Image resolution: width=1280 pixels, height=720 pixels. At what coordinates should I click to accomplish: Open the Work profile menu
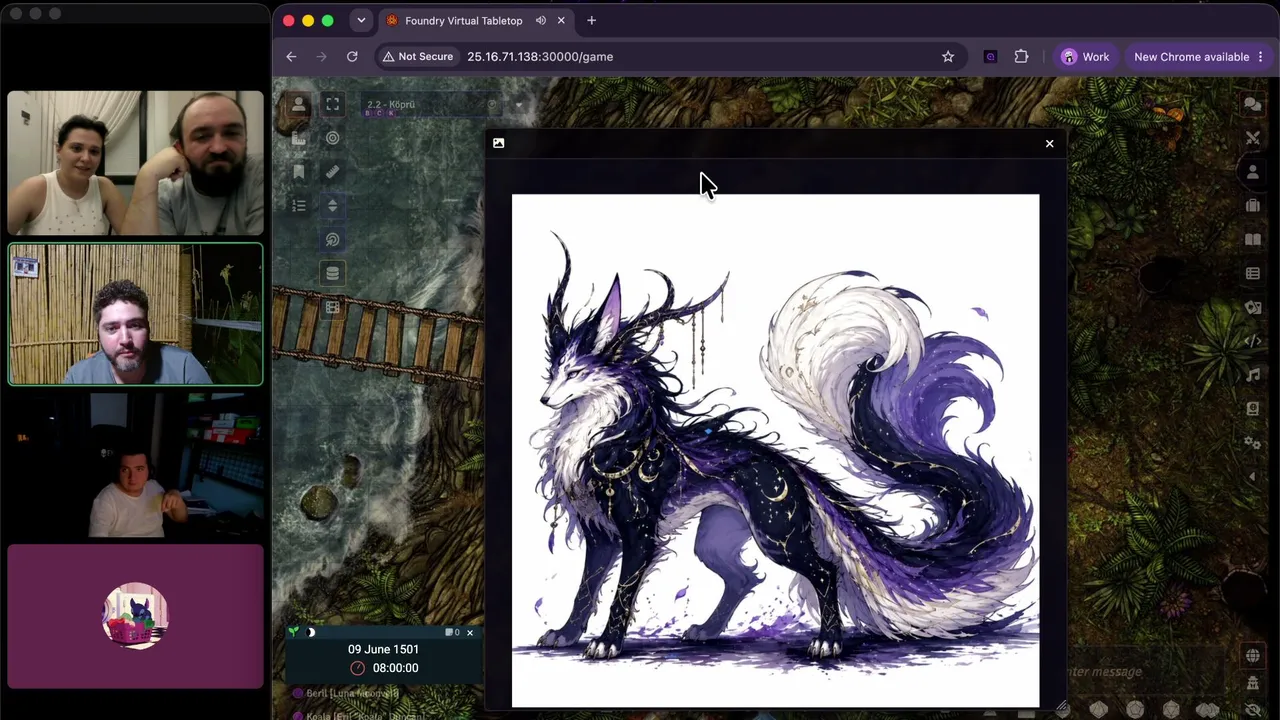click(x=1085, y=57)
